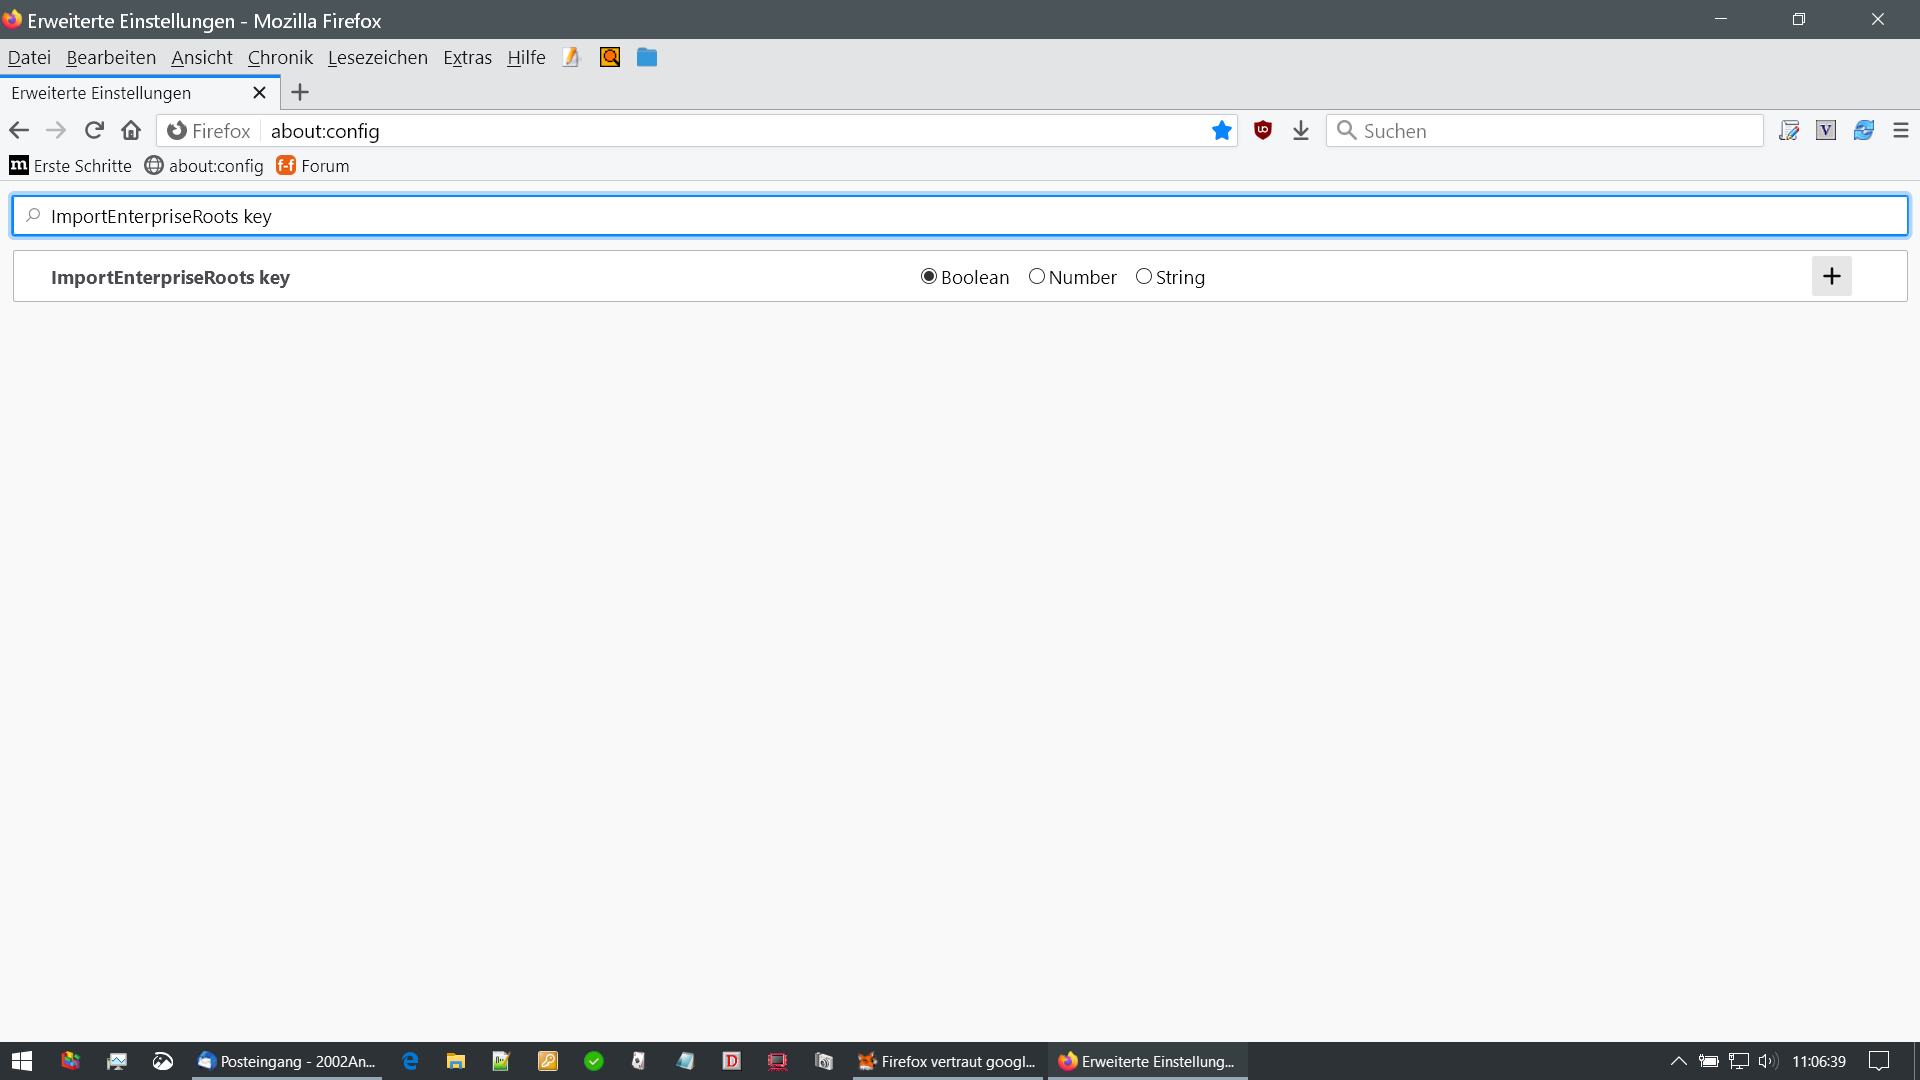Screen dimensions: 1920x1080
Task: Open the Firefox hamburger menu
Action: tap(1900, 130)
